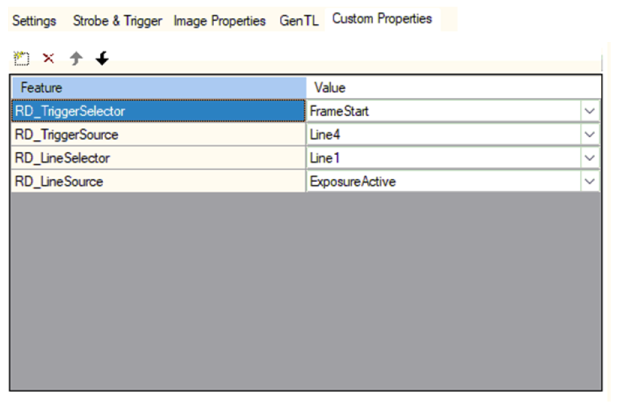Expand the FrameStart value dropdown
Image resolution: width=619 pixels, height=412 pixels.
[x=589, y=110]
